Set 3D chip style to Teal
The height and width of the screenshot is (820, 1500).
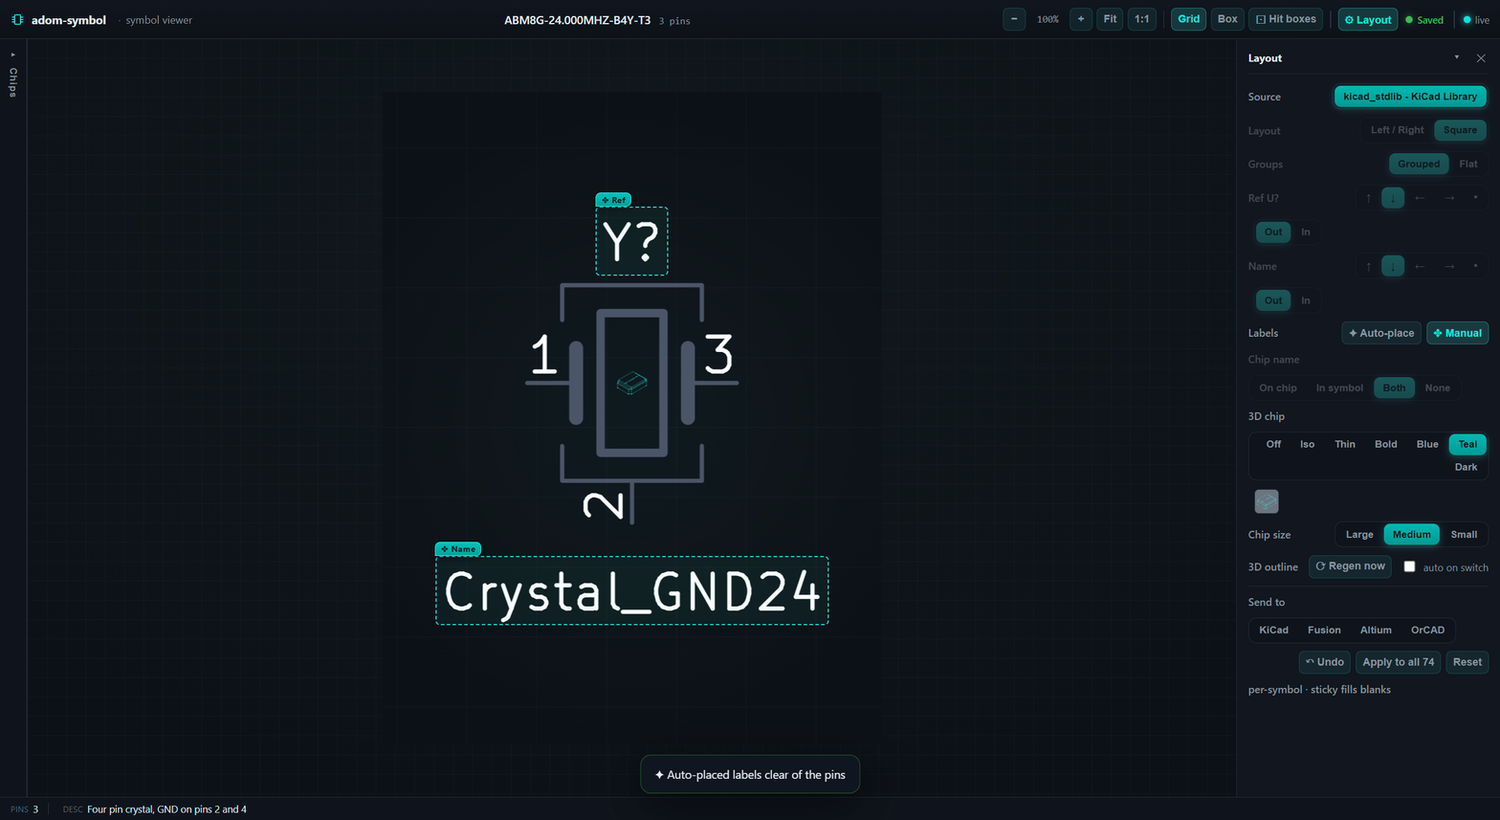point(1467,444)
